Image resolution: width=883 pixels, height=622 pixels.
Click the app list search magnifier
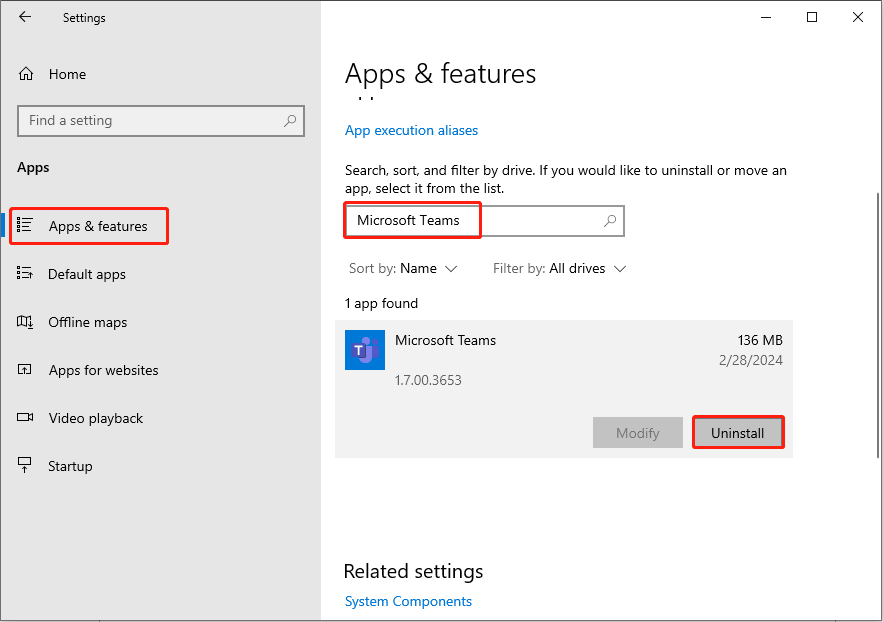pyautogui.click(x=610, y=221)
